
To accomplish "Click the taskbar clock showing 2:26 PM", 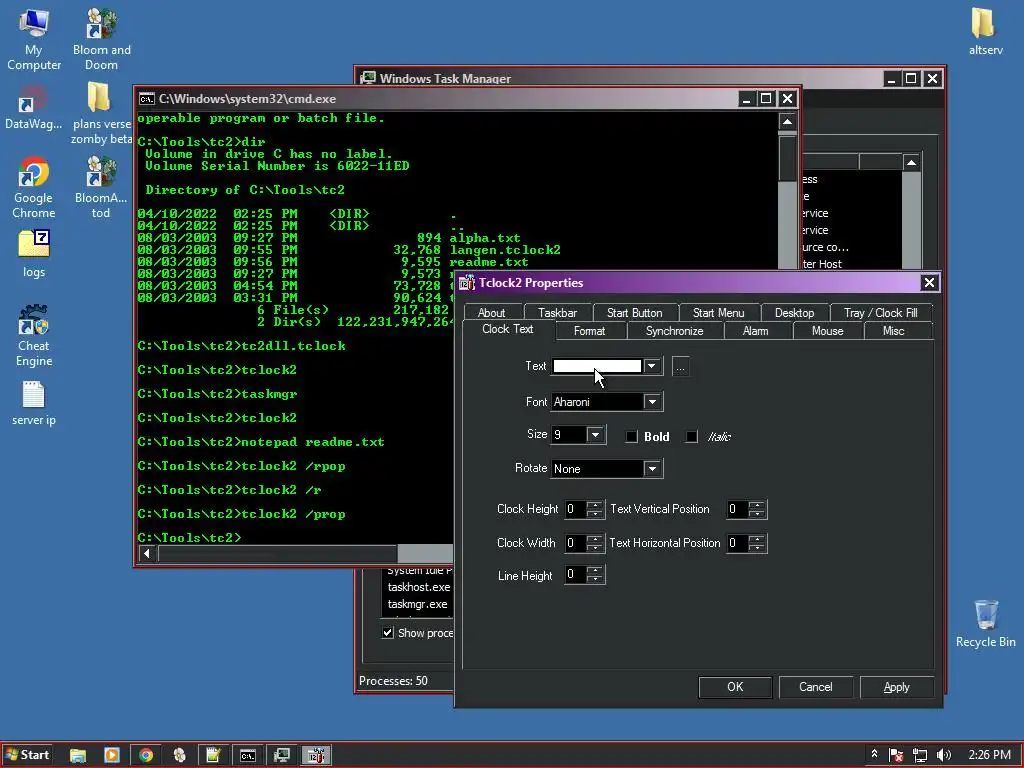I will [989, 755].
